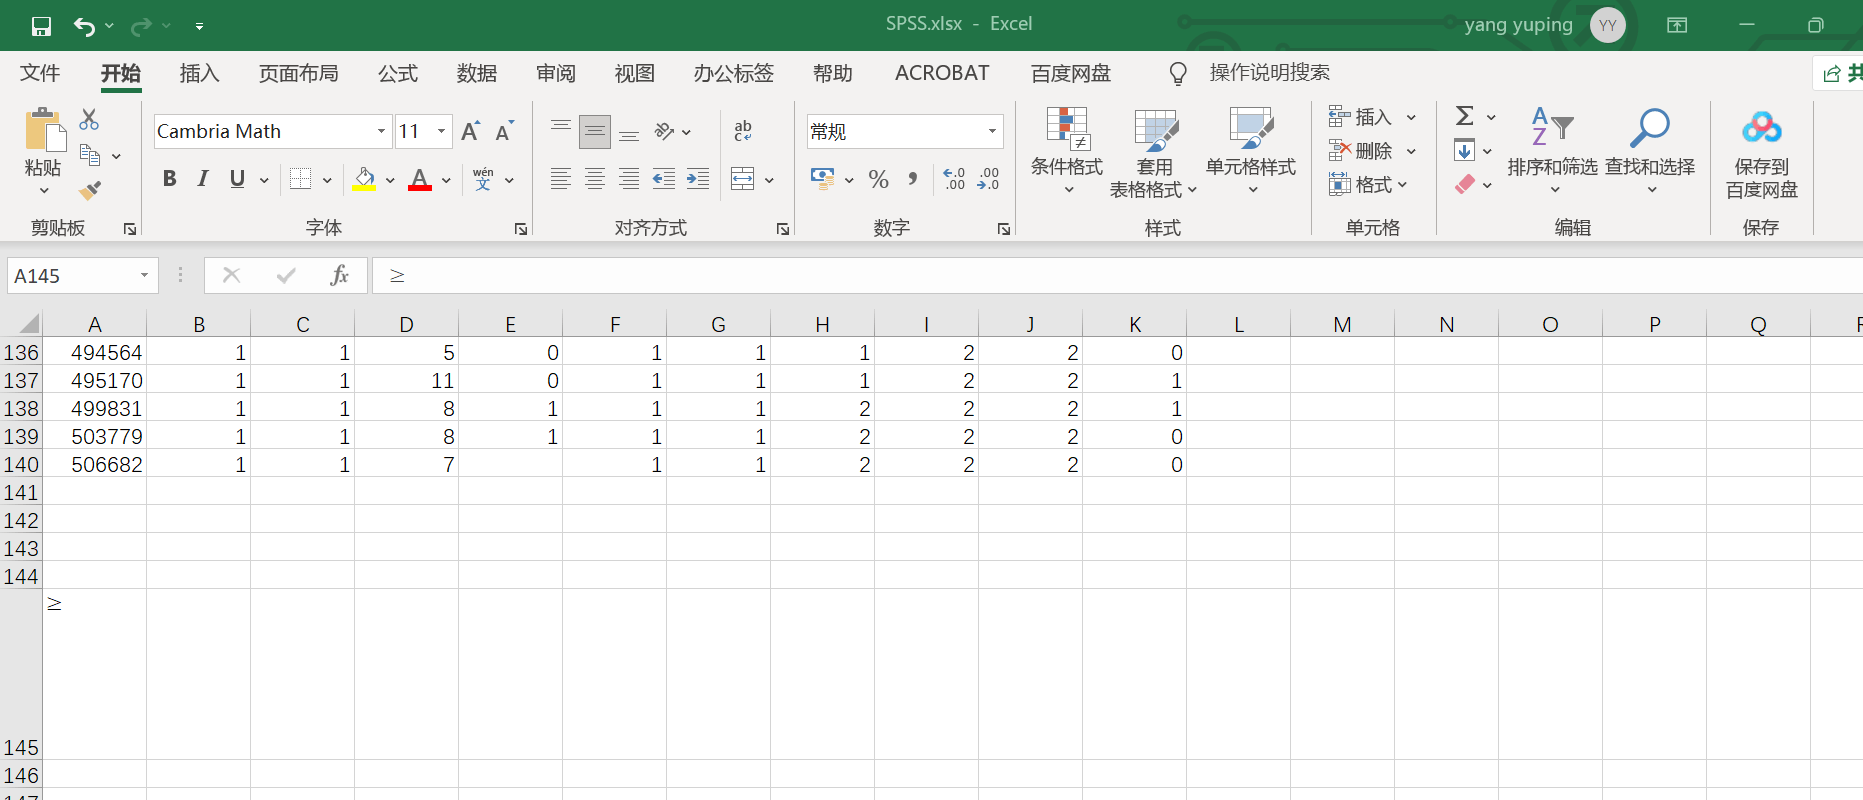Click the Fill down arrow icon

1464,151
